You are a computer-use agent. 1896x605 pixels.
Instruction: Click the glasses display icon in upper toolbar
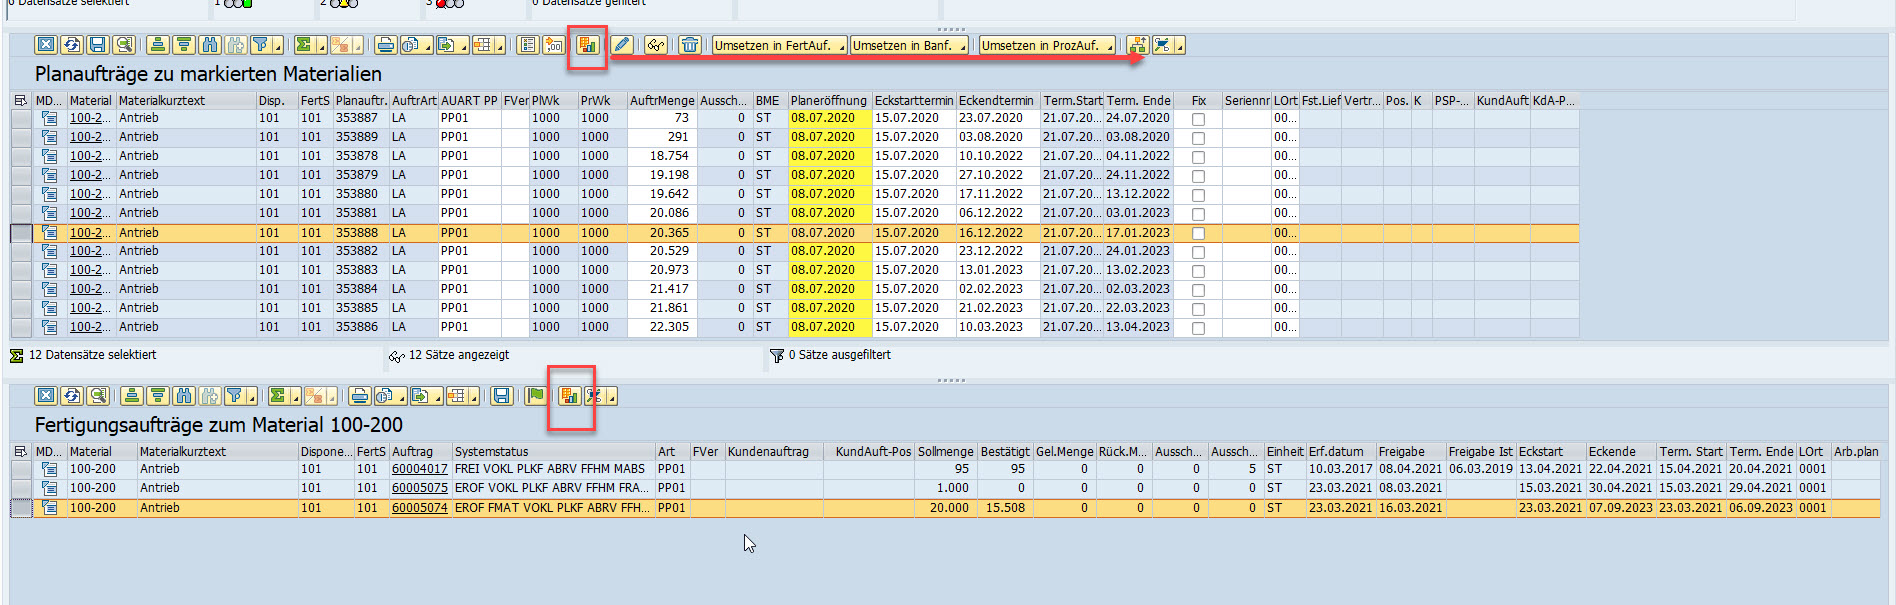[655, 45]
